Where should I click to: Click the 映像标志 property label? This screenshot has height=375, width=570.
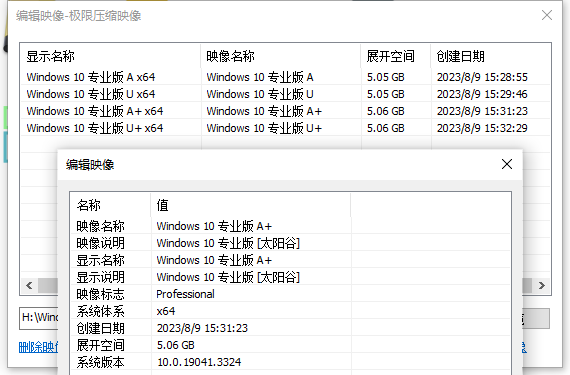point(100,294)
